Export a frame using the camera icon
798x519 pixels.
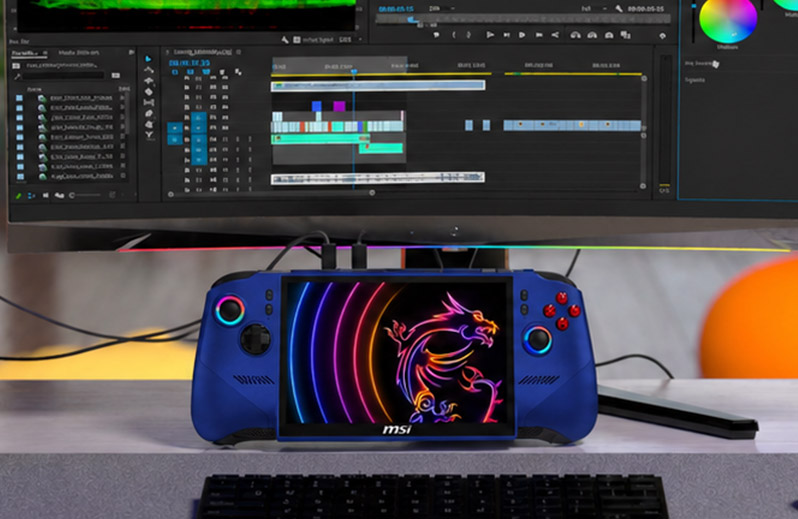[609, 35]
